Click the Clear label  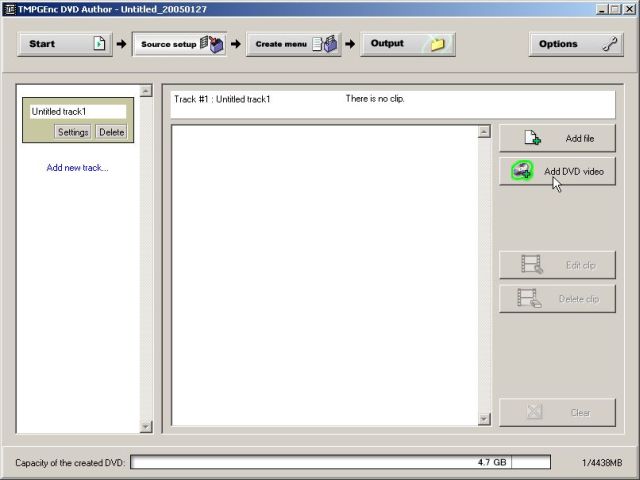click(580, 413)
